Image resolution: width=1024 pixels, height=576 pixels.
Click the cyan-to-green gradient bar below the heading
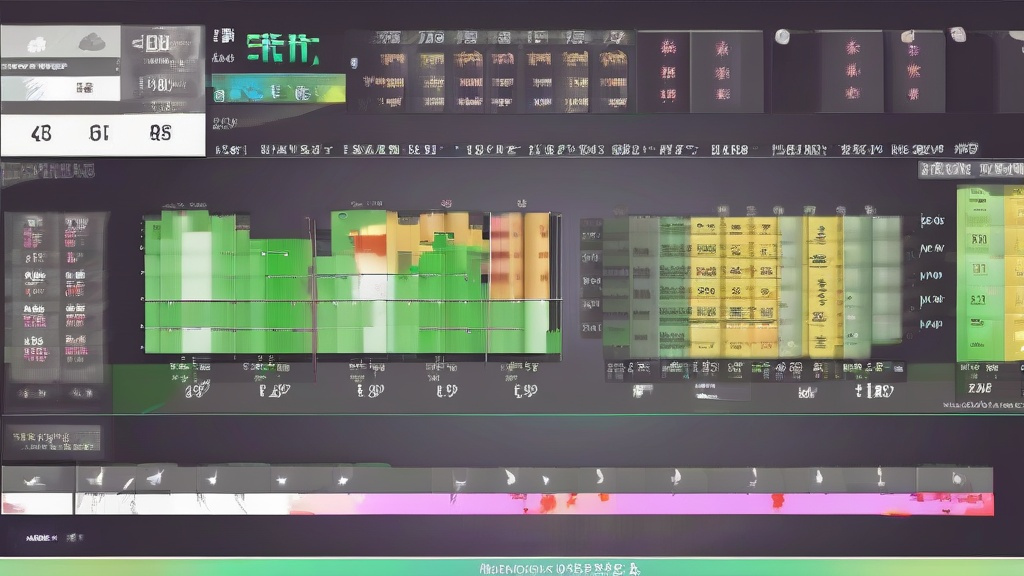pos(278,89)
